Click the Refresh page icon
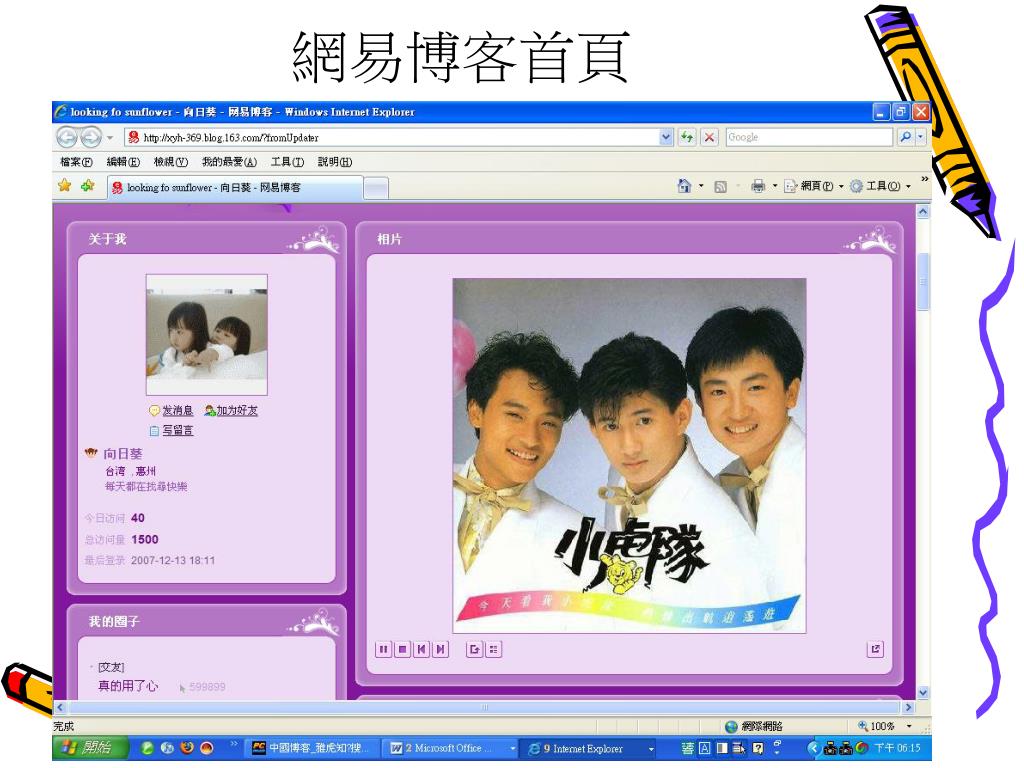Viewport: 1024px width, 768px height. (686, 137)
